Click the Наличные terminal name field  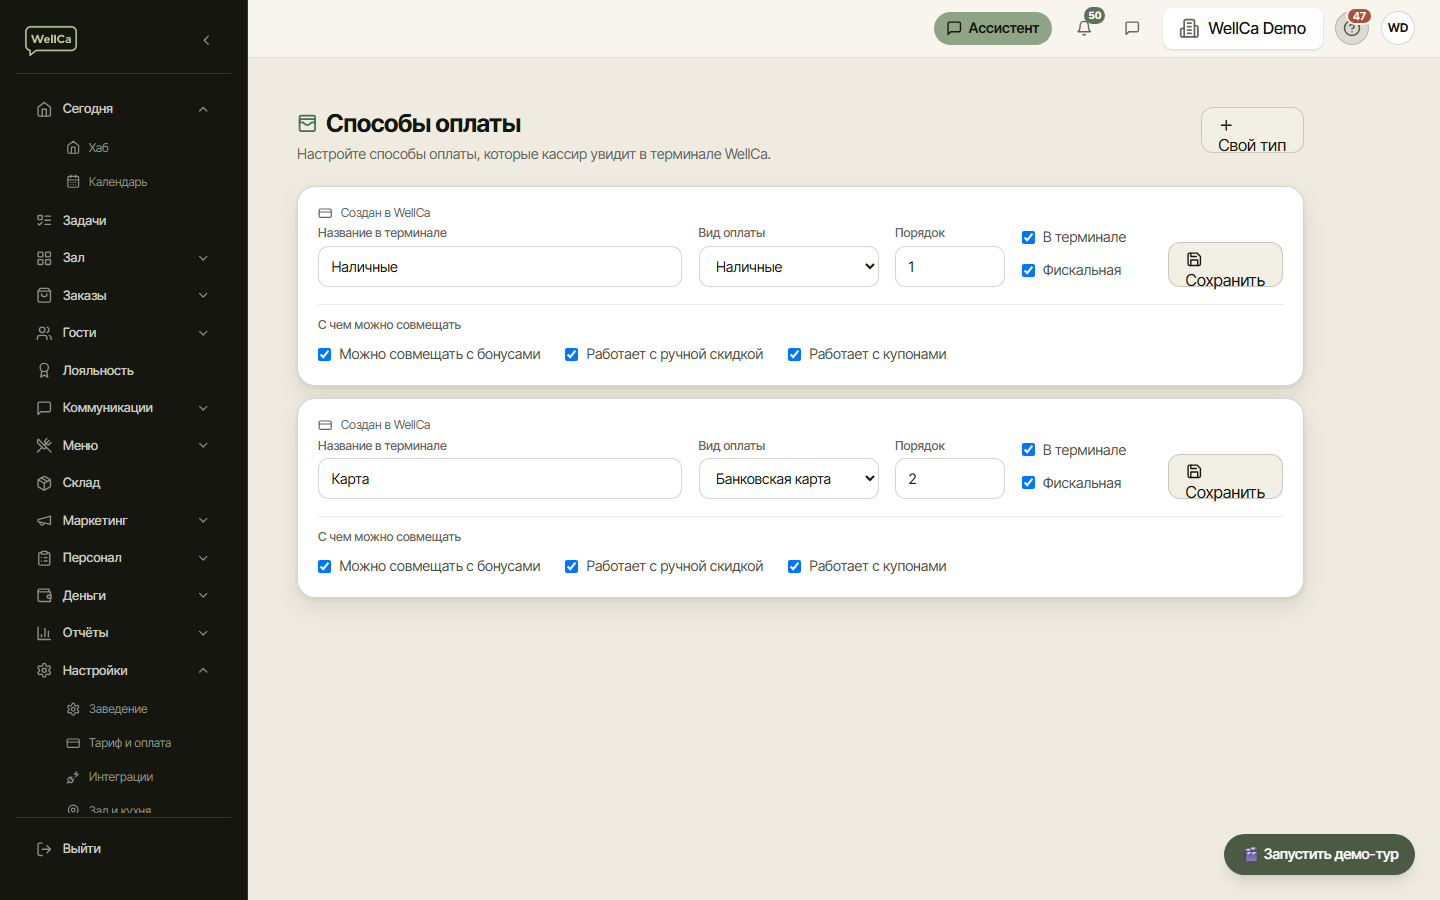(500, 267)
